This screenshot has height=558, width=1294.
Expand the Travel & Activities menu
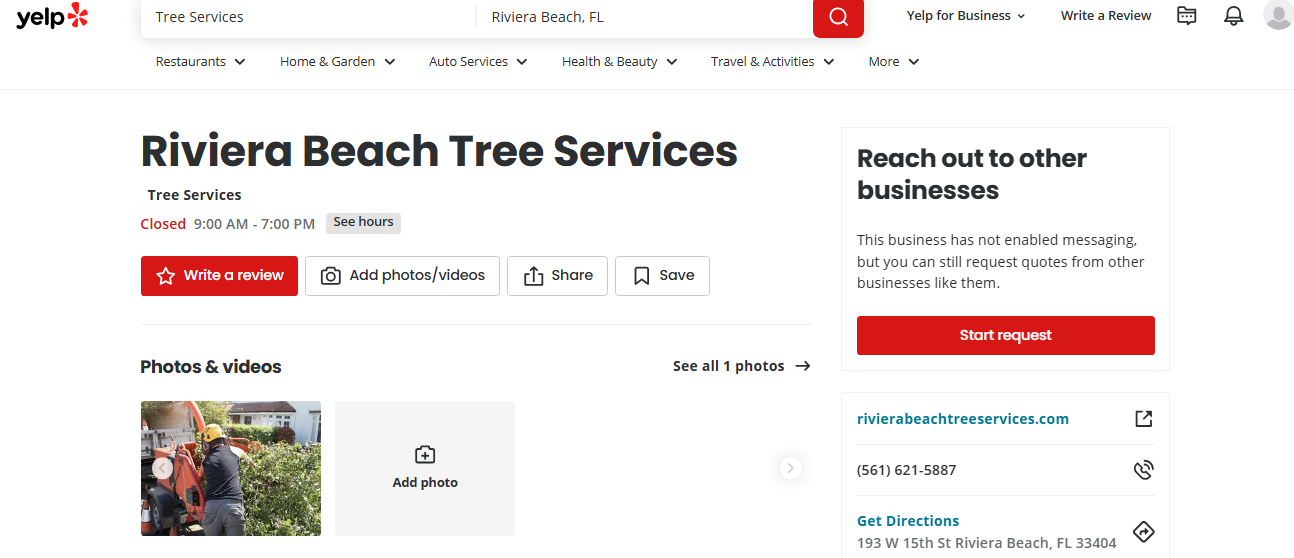[772, 61]
